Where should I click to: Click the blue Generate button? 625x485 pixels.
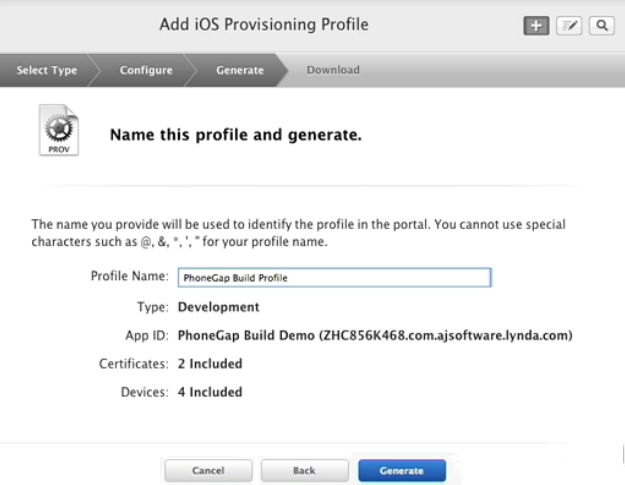tap(402, 471)
